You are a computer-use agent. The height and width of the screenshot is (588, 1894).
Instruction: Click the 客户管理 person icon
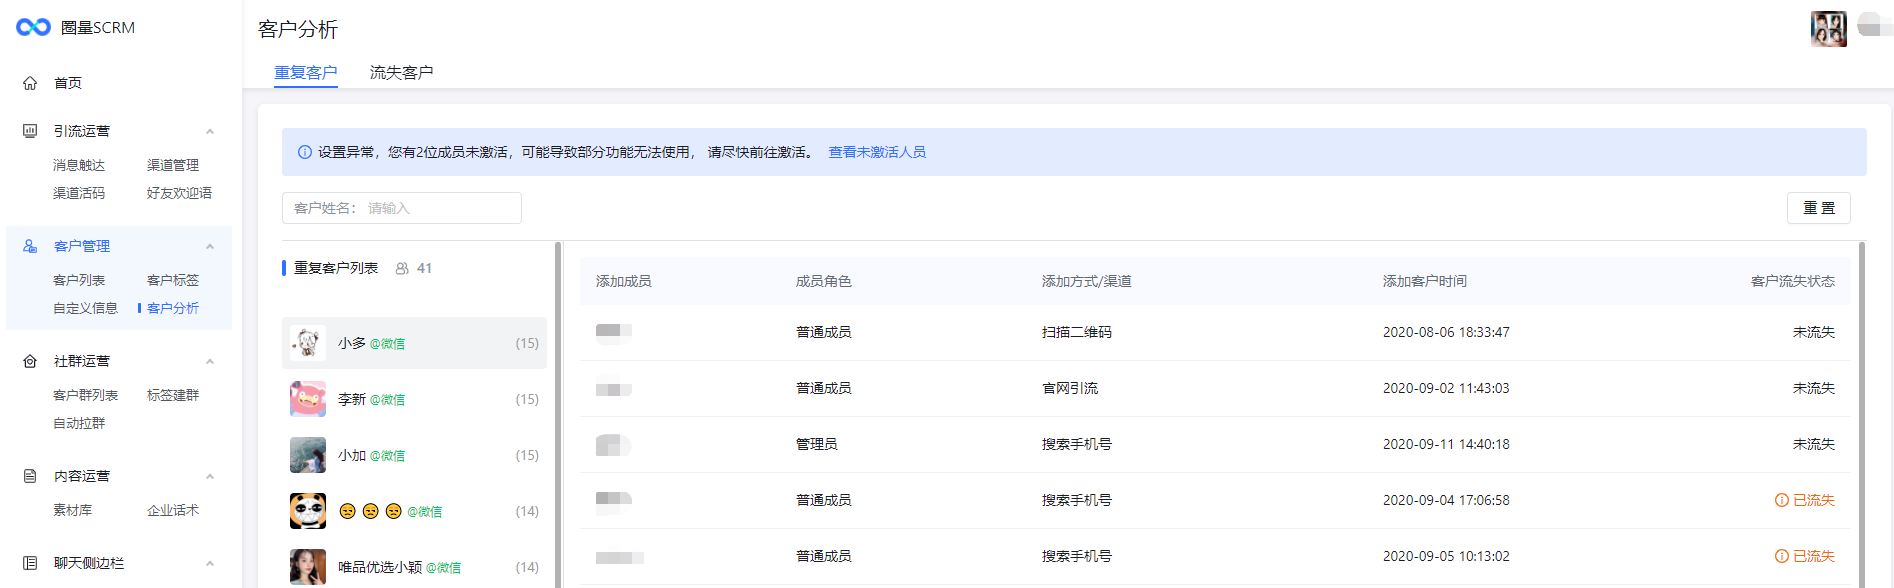coord(30,246)
